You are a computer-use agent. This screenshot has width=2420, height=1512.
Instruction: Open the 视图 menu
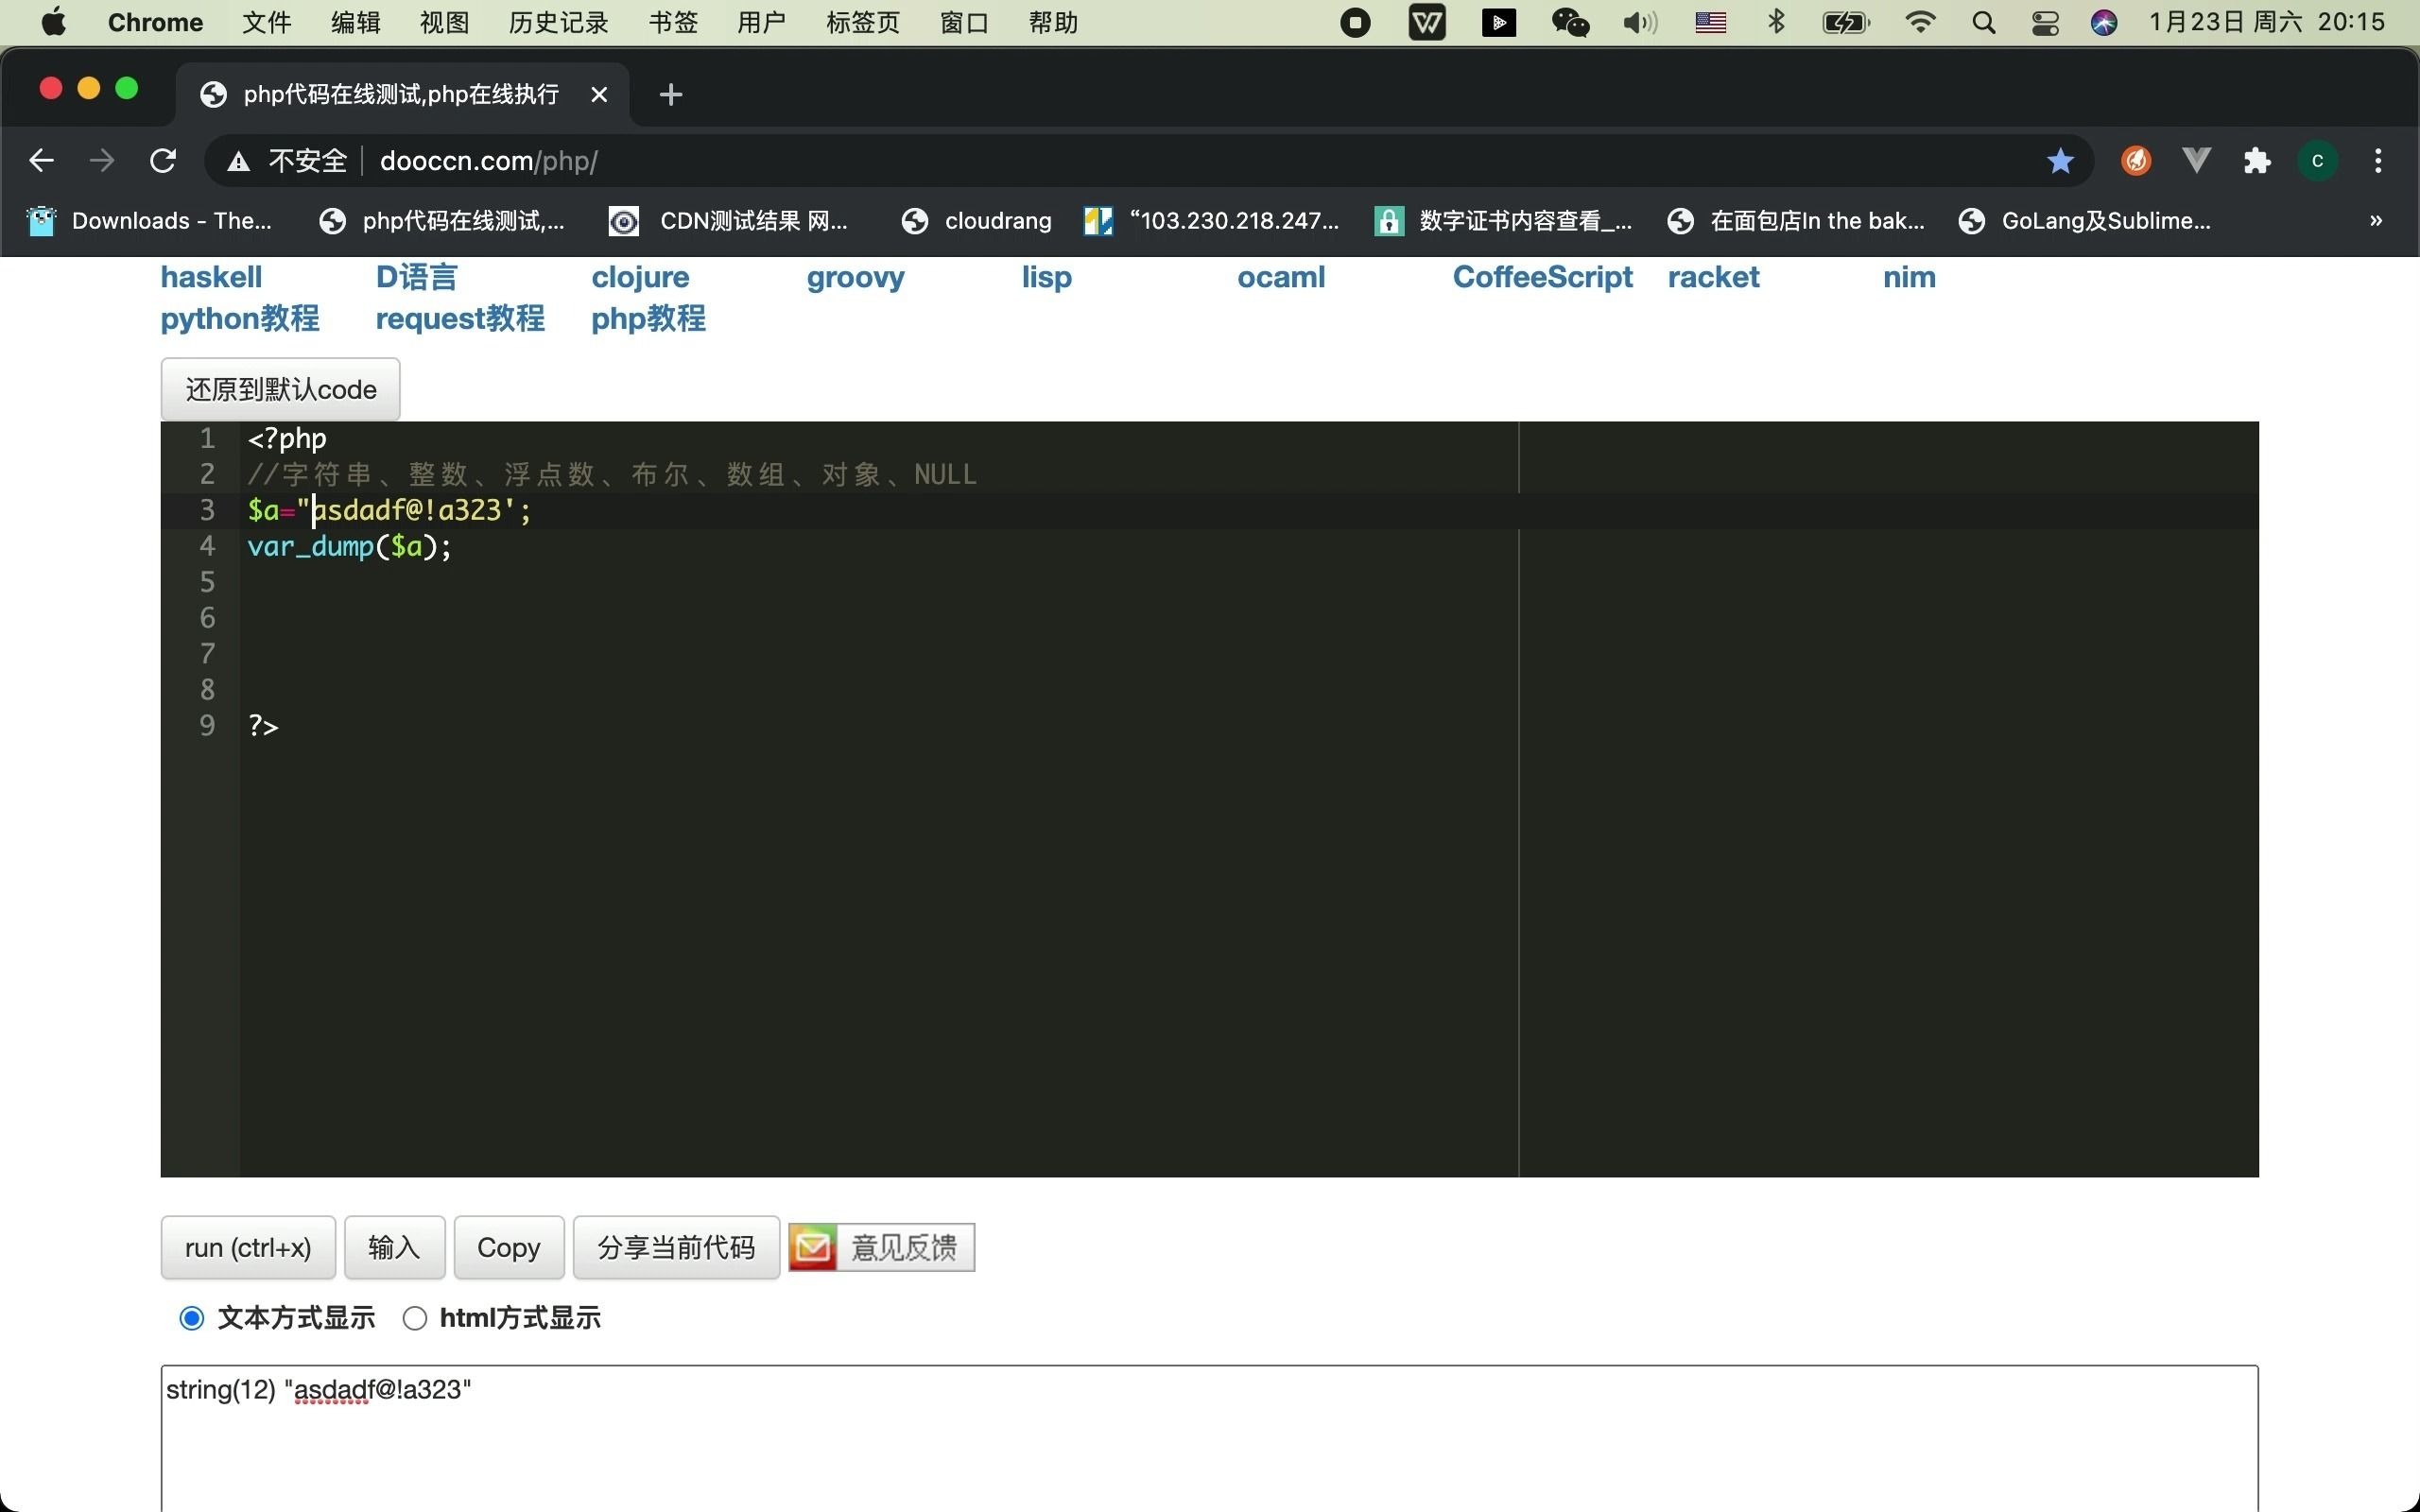[445, 22]
